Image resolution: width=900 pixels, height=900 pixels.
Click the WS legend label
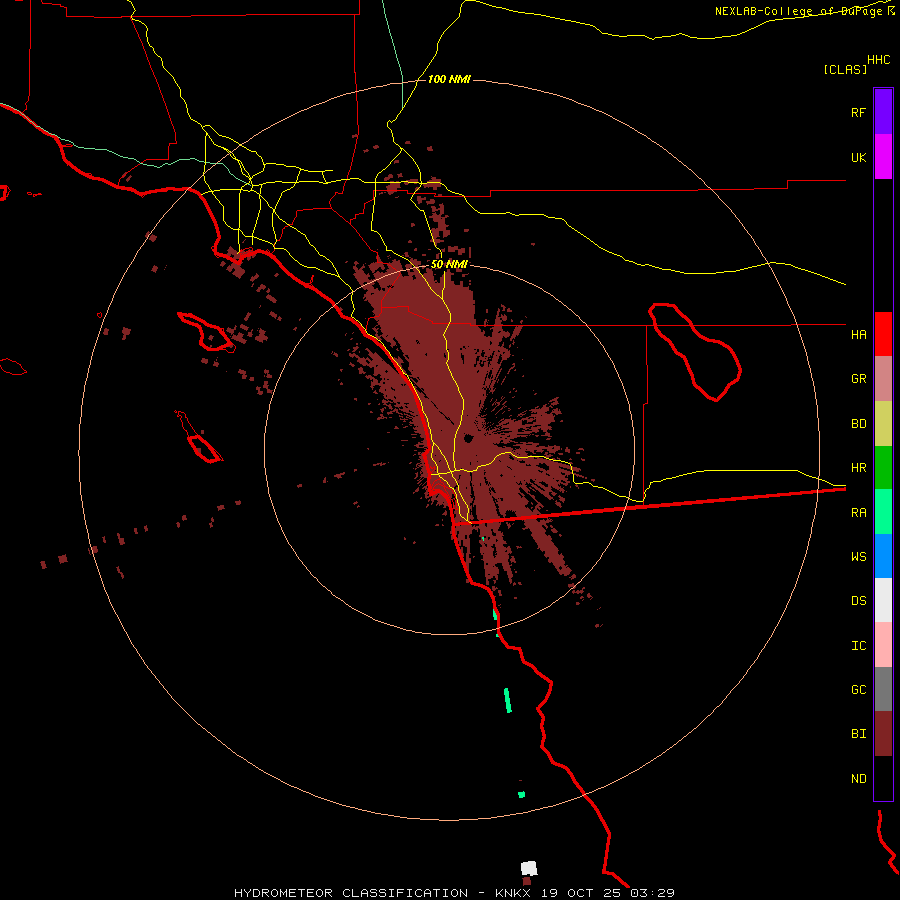[x=858, y=557]
